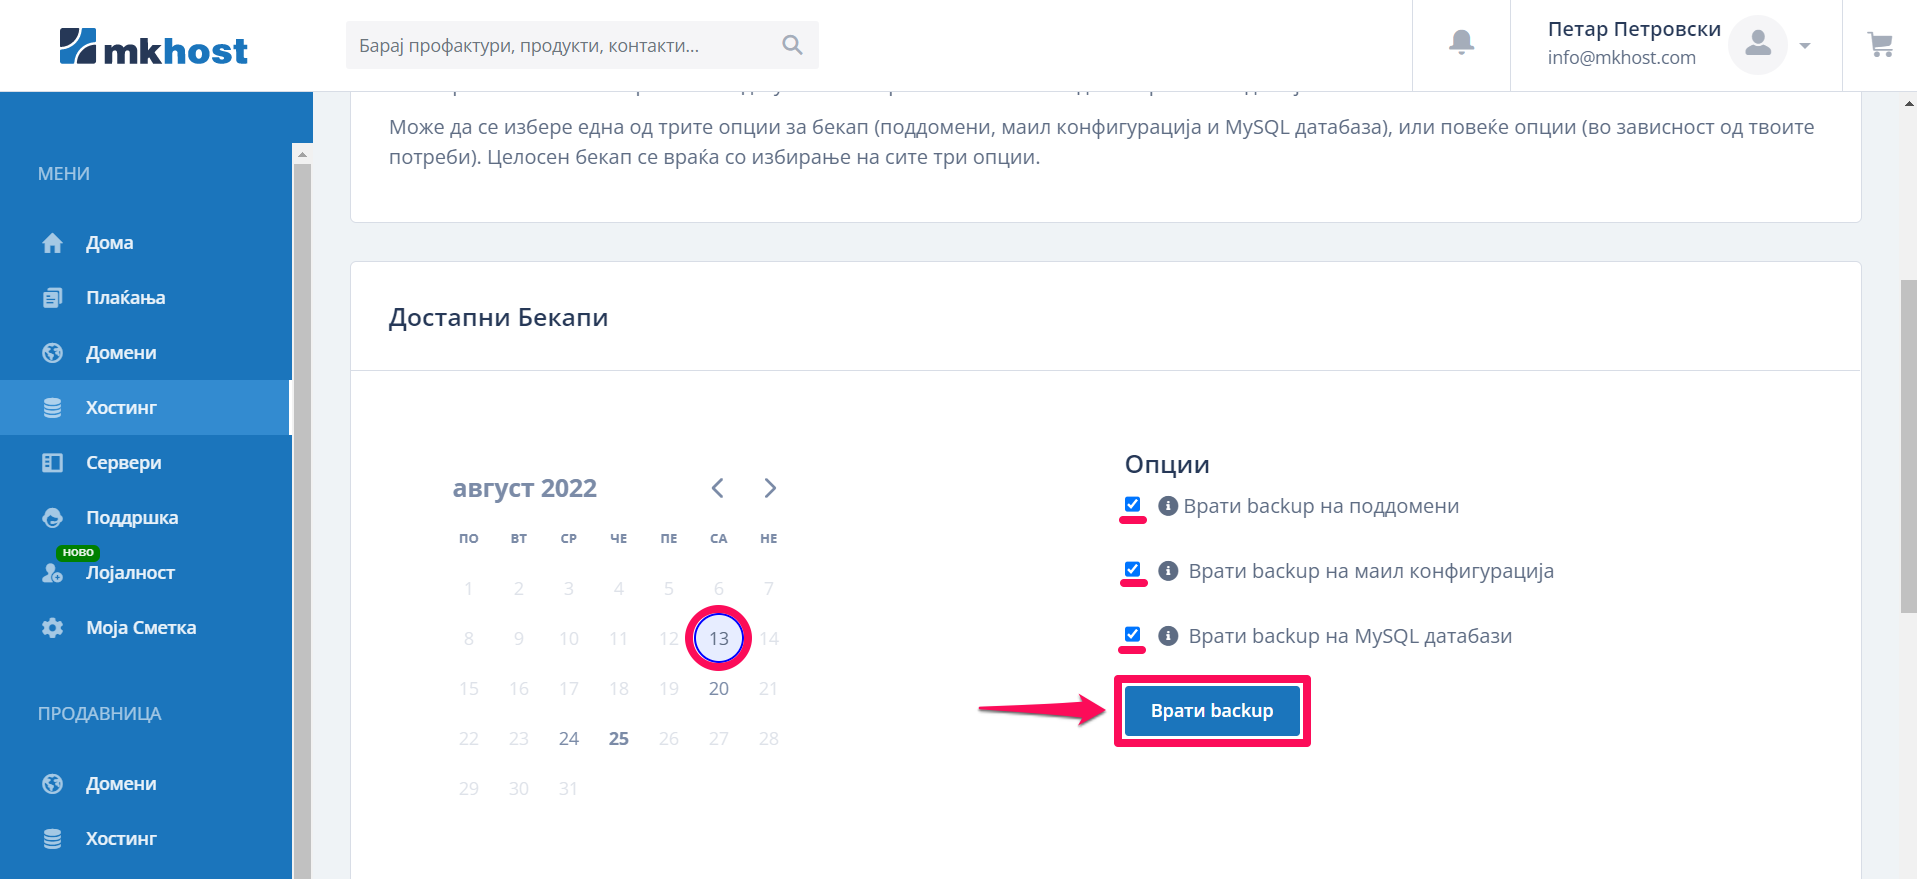This screenshot has width=1917, height=879.
Task: Expand the user account dropdown arrow
Action: [1805, 46]
